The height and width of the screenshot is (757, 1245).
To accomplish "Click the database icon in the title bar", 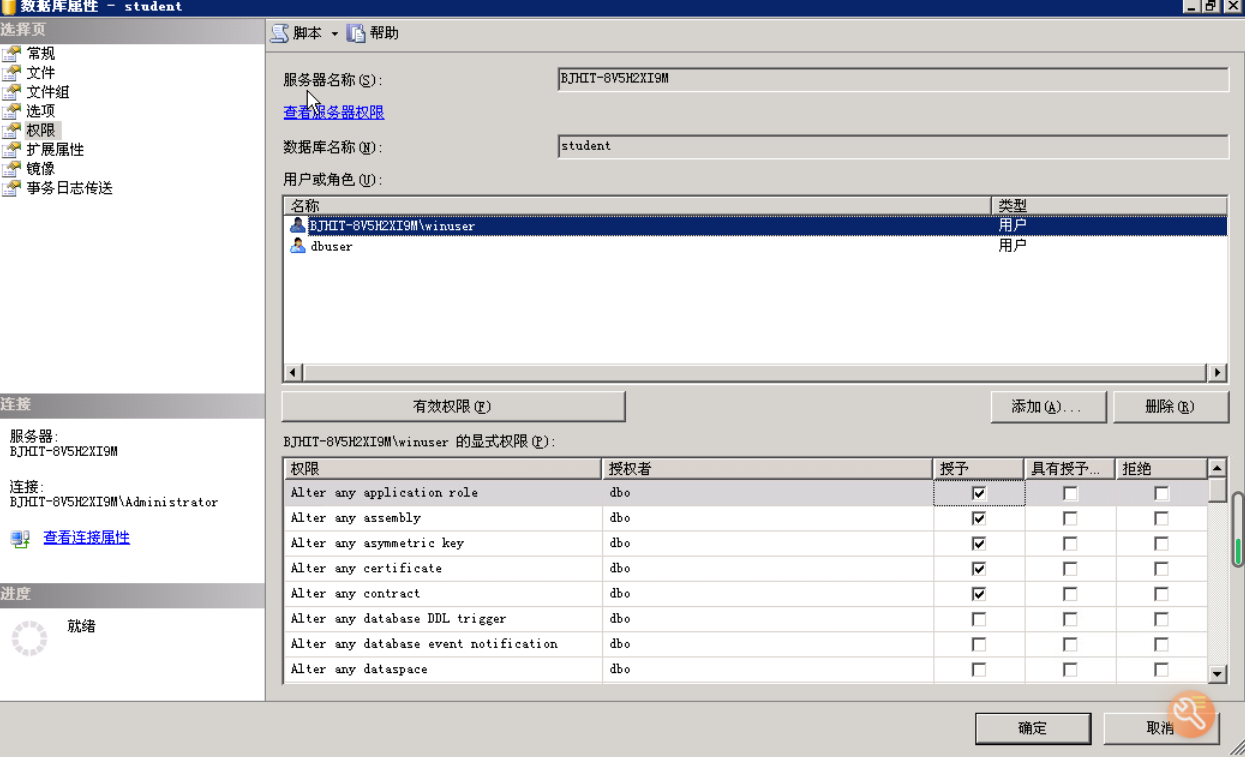I will [x=8, y=7].
